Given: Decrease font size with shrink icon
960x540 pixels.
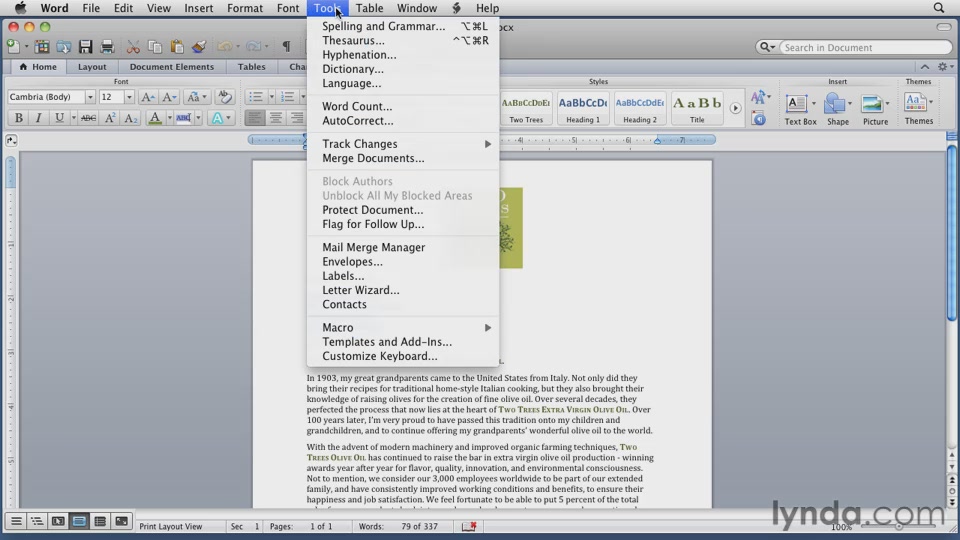Looking at the screenshot, I should click(x=169, y=97).
